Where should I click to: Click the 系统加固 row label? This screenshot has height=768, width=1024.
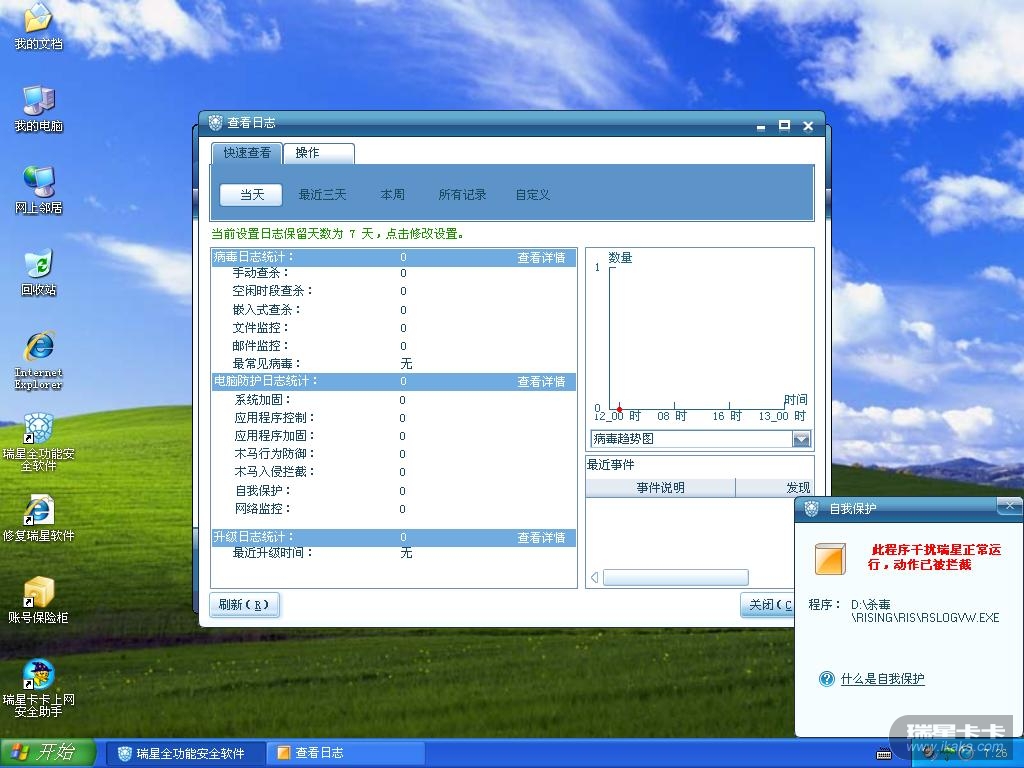click(263, 400)
